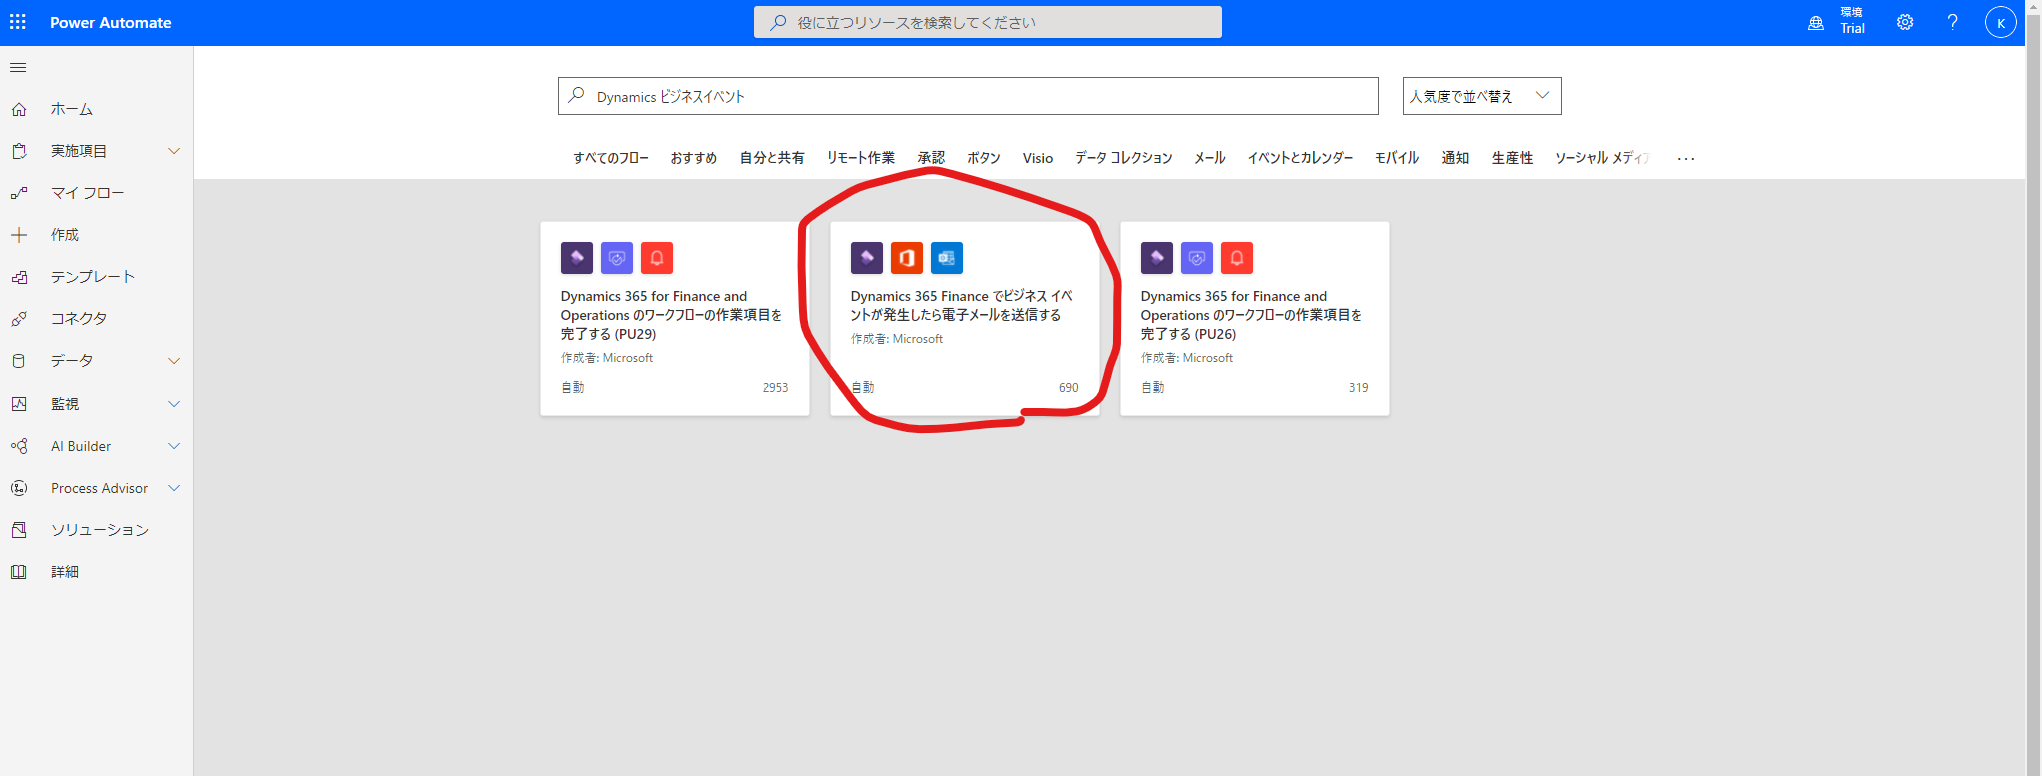Viewport: 2042px width, 776px height.
Task: Focus the top resource search field
Action: click(988, 22)
